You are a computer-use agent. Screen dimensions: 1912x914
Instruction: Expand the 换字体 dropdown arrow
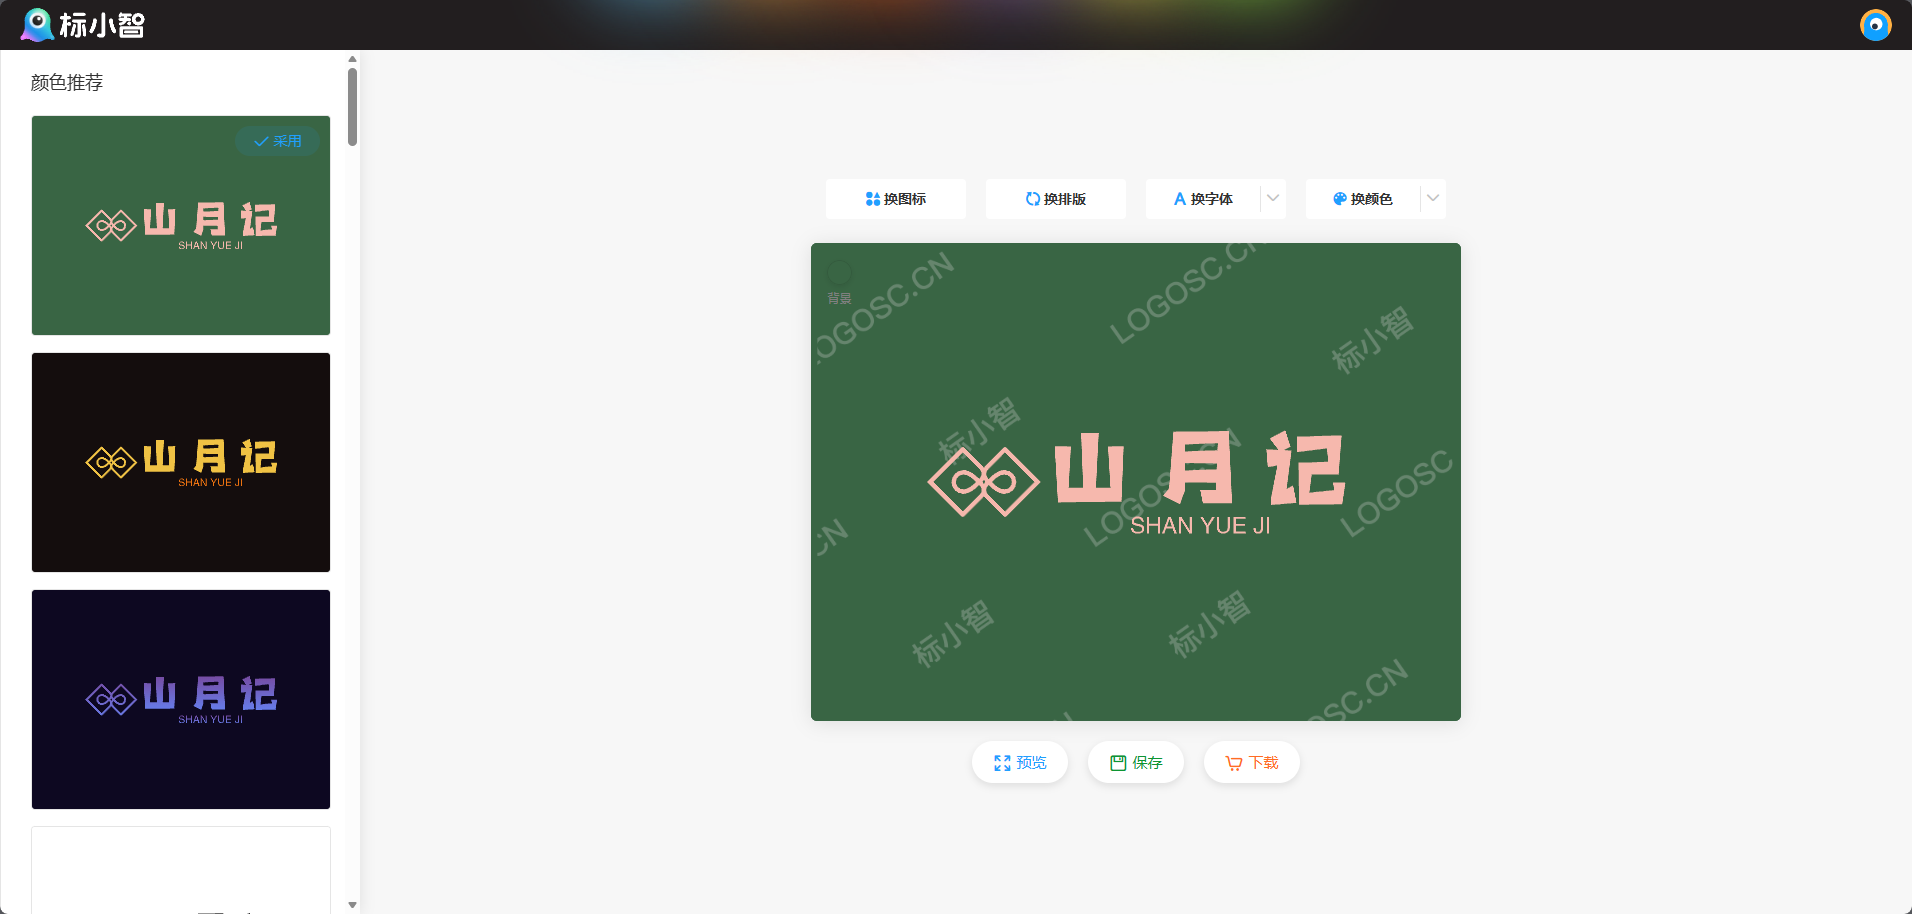coord(1273,199)
